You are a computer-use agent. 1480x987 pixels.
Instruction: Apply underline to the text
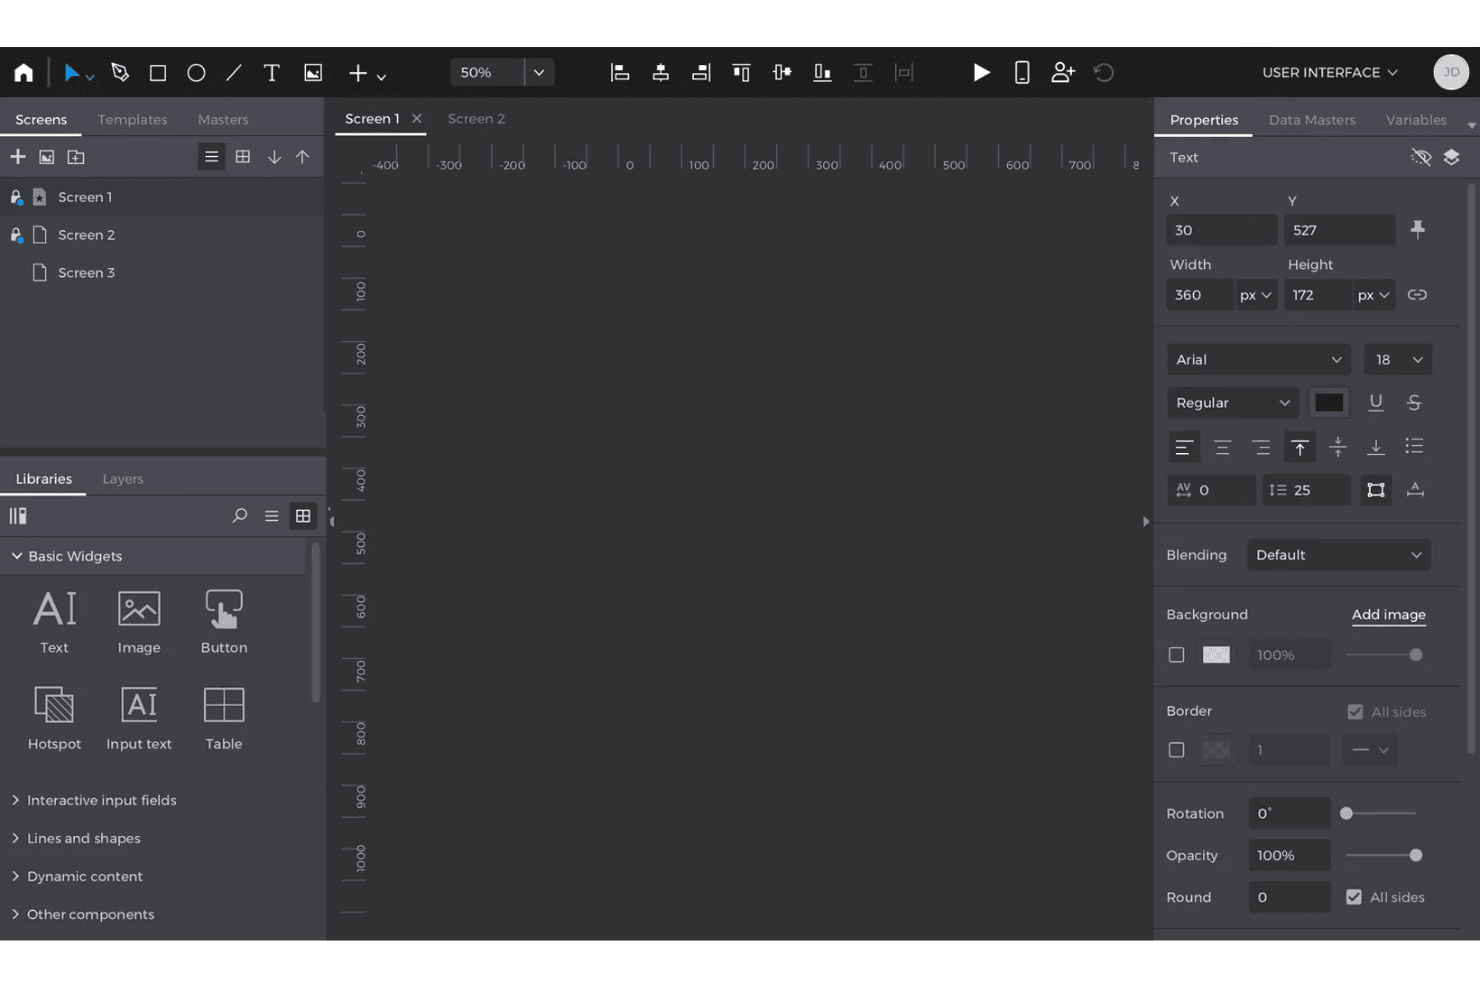tap(1376, 402)
